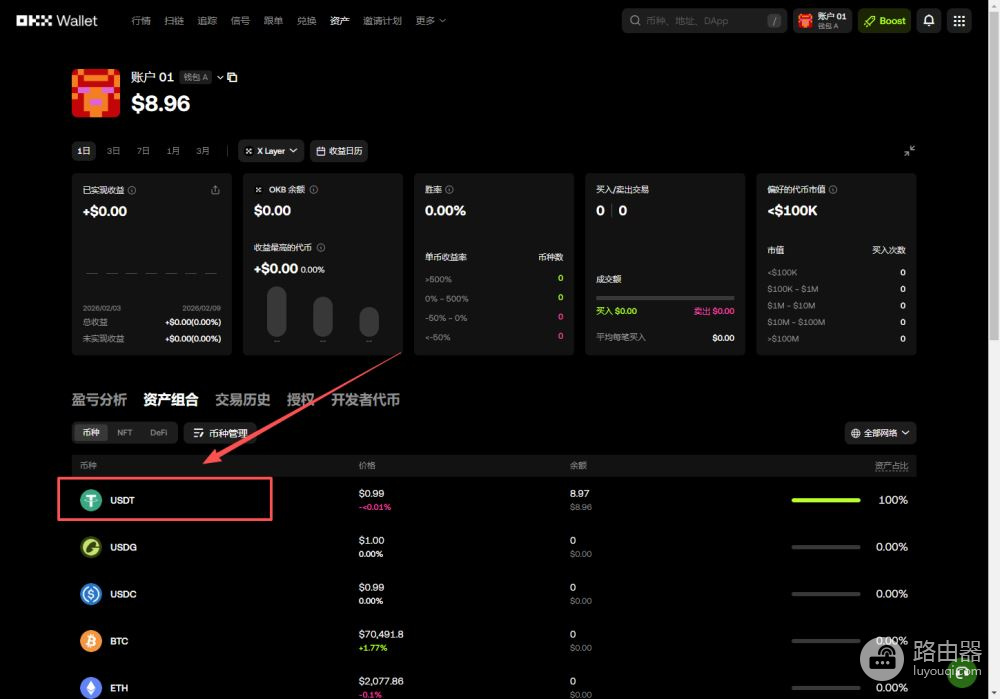The height and width of the screenshot is (699, 1000).
Task: Click the BTC price $70,491.8
Action: (381, 634)
